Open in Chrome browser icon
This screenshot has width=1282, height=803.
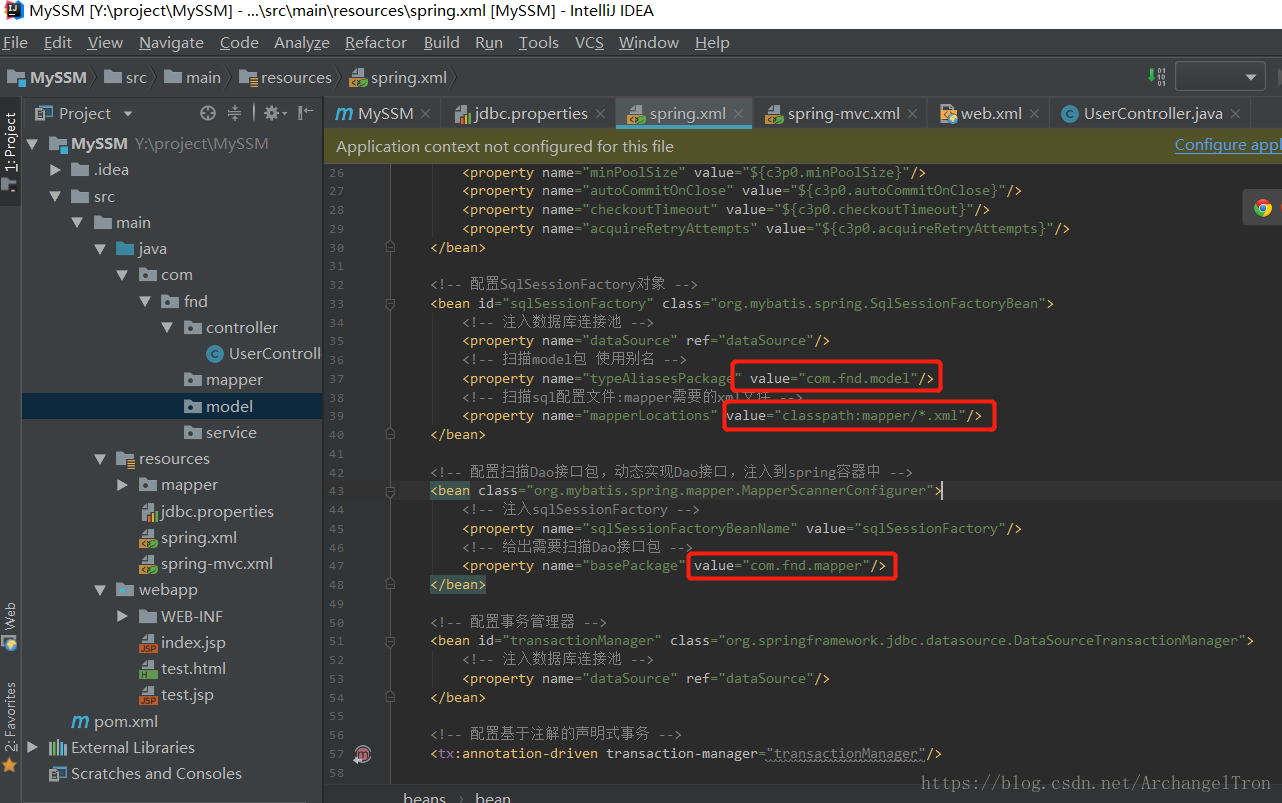(x=1263, y=208)
